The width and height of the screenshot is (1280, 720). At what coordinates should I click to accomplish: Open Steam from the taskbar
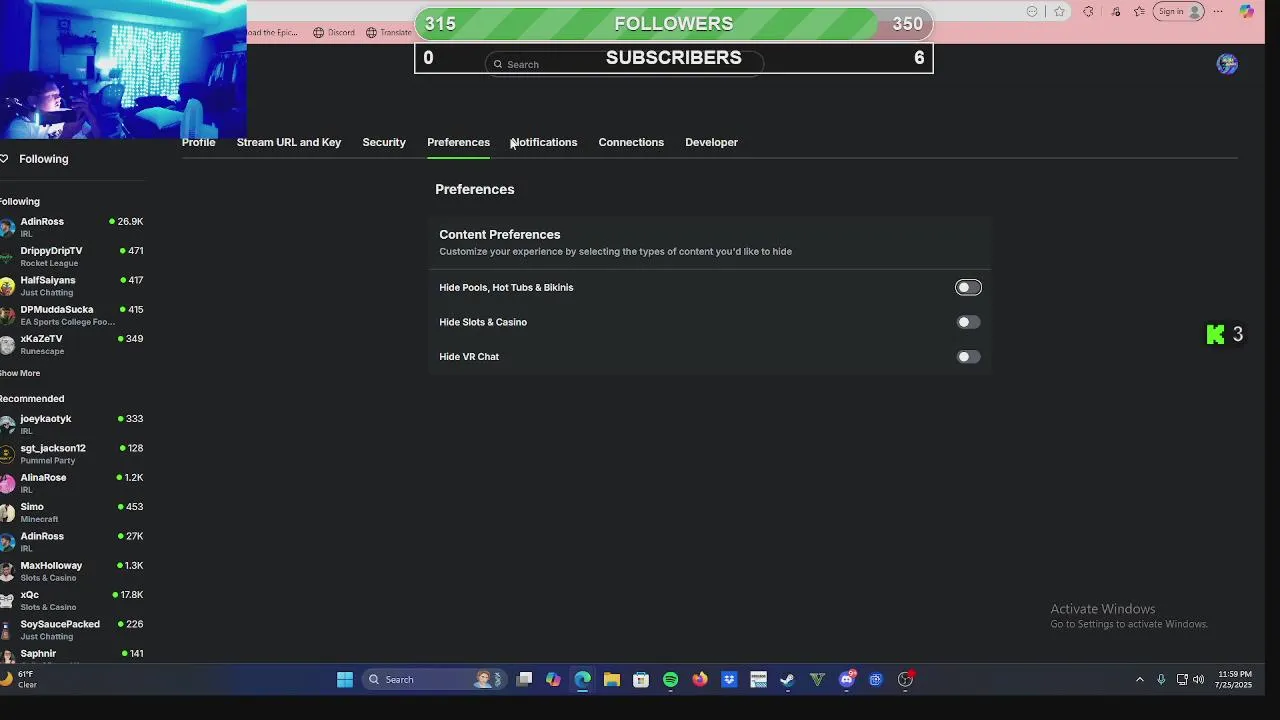[x=788, y=680]
